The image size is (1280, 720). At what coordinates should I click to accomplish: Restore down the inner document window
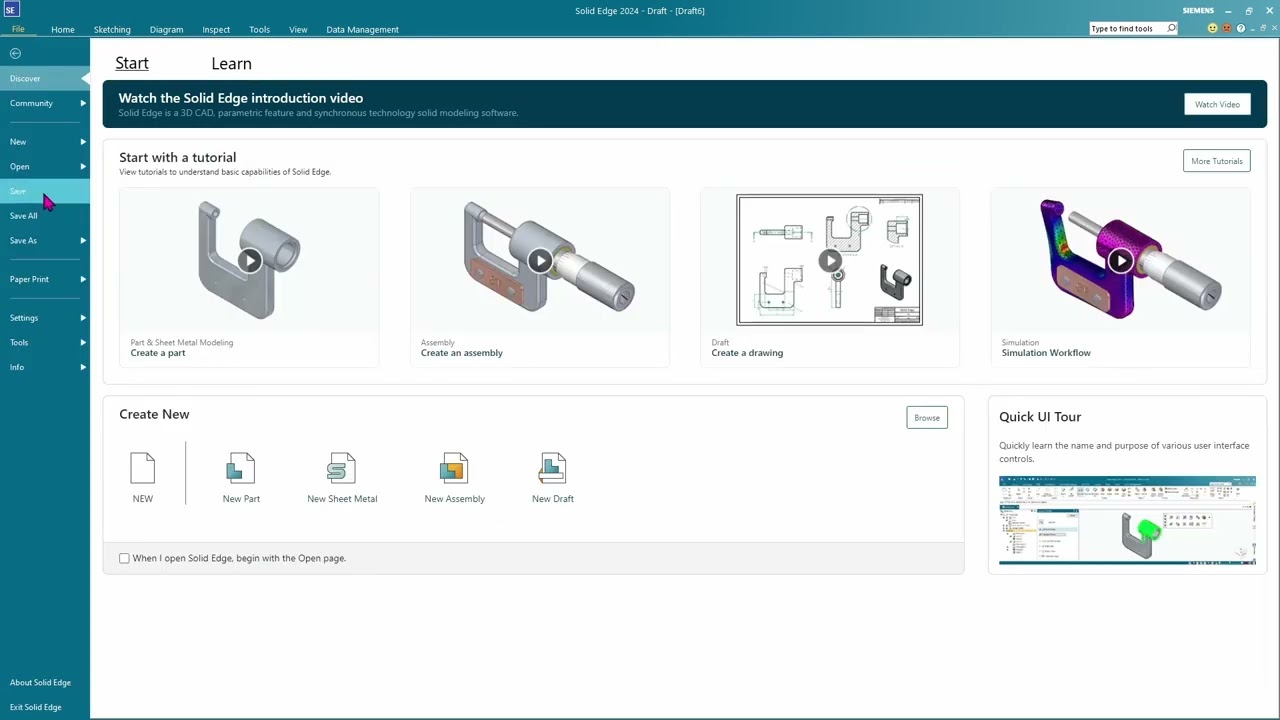(x=1263, y=29)
